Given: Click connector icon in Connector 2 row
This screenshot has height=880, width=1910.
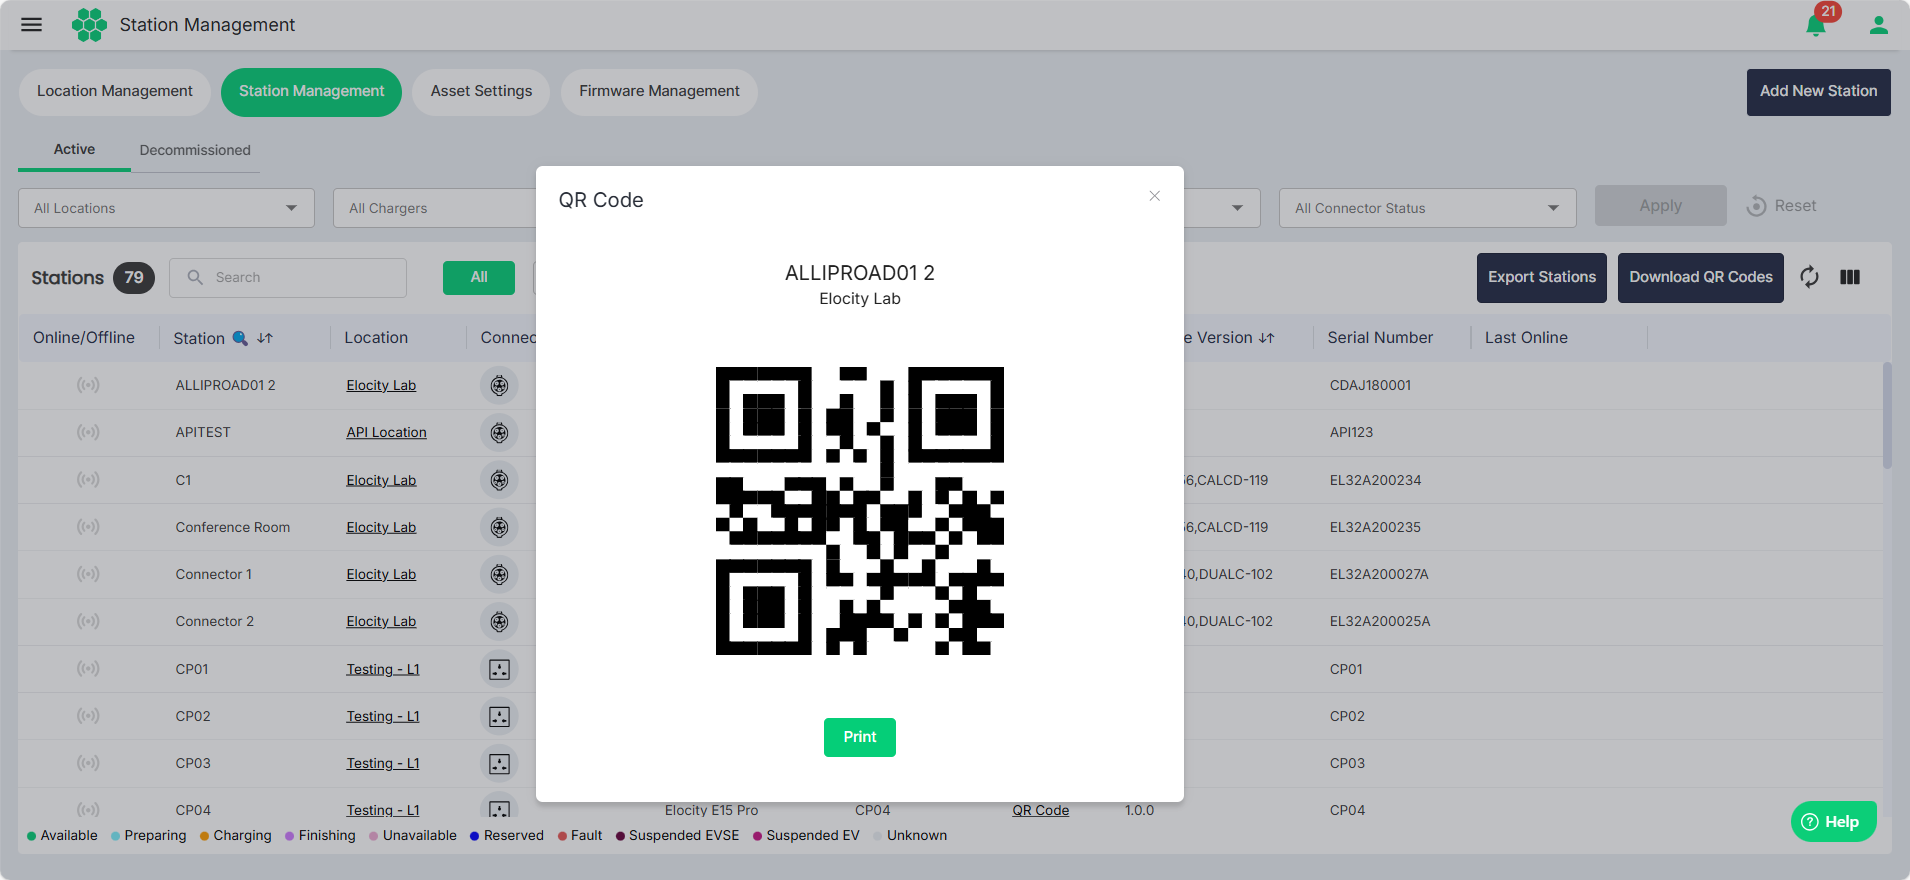Looking at the screenshot, I should [x=499, y=622].
